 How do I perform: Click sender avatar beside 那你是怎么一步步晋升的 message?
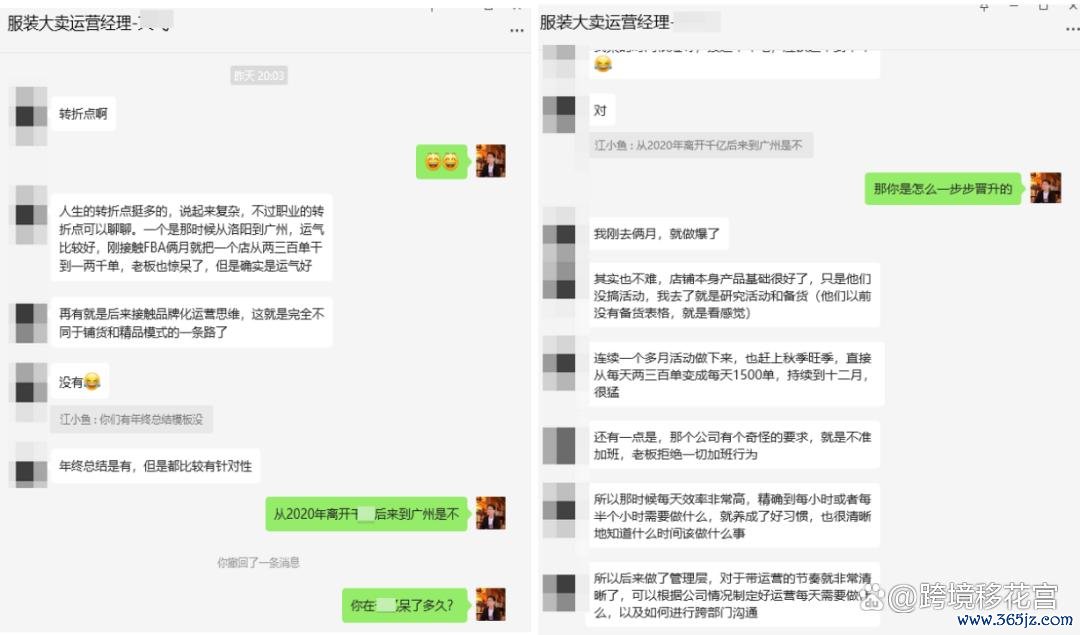[x=1045, y=187]
